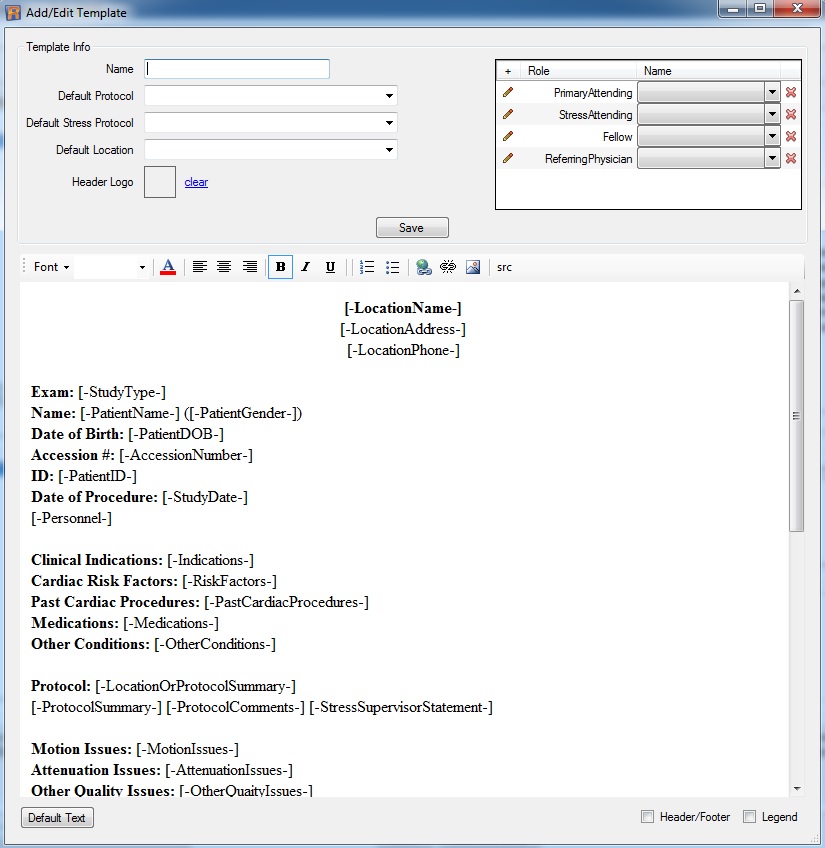Check the Legend checkbox
This screenshot has width=825, height=848.
[x=750, y=817]
